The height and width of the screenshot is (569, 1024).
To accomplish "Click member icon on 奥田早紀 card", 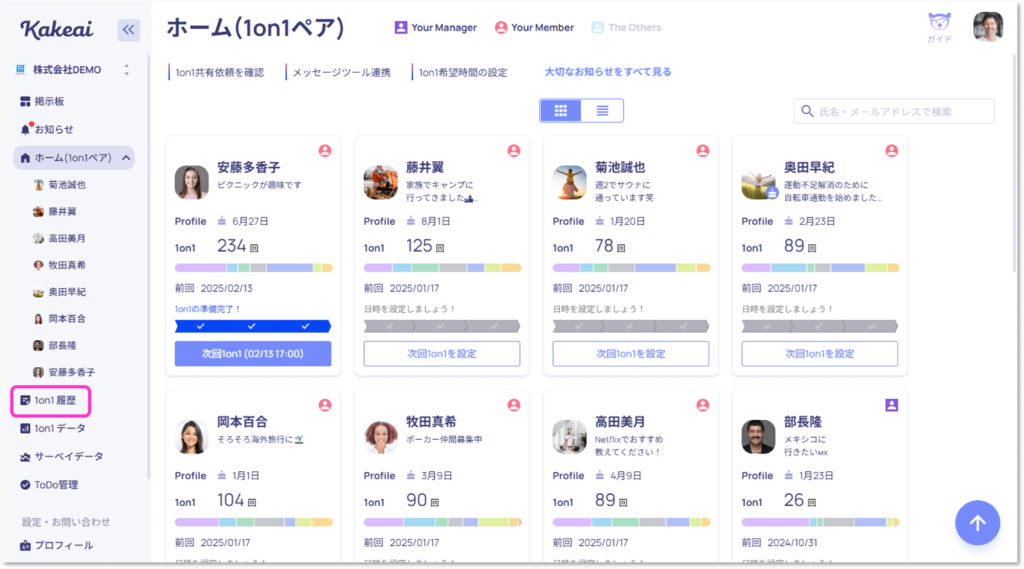I will pyautogui.click(x=891, y=151).
